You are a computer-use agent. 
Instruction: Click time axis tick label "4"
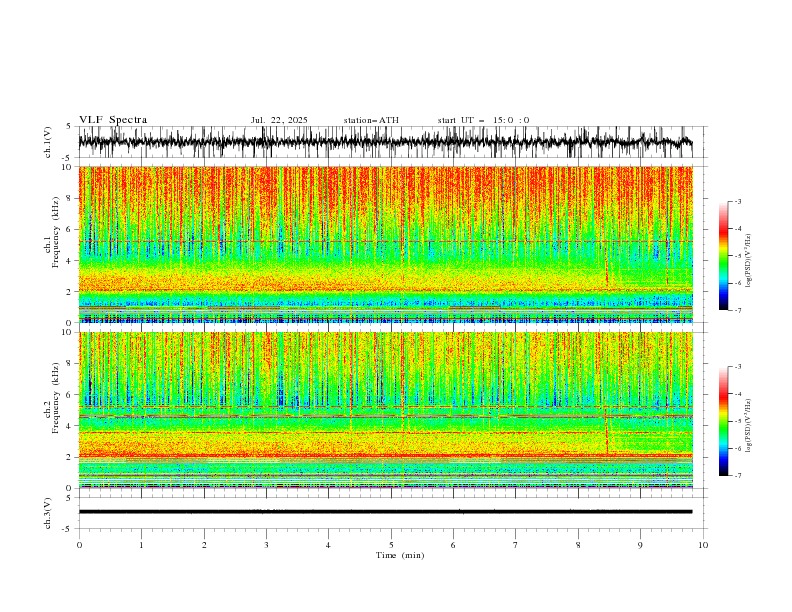pos(328,545)
